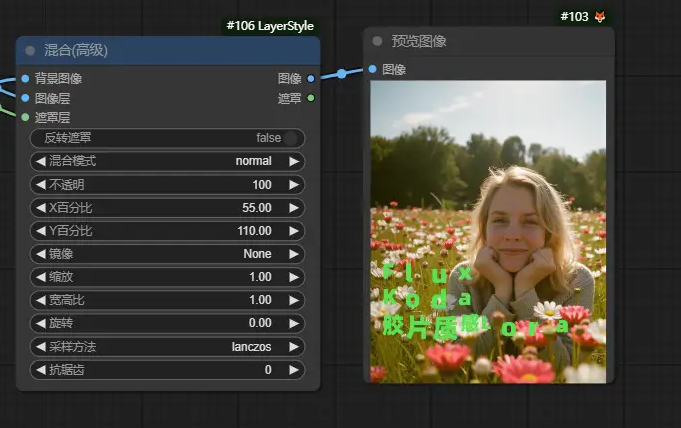Select the 预览图像 node title bar

point(489,41)
